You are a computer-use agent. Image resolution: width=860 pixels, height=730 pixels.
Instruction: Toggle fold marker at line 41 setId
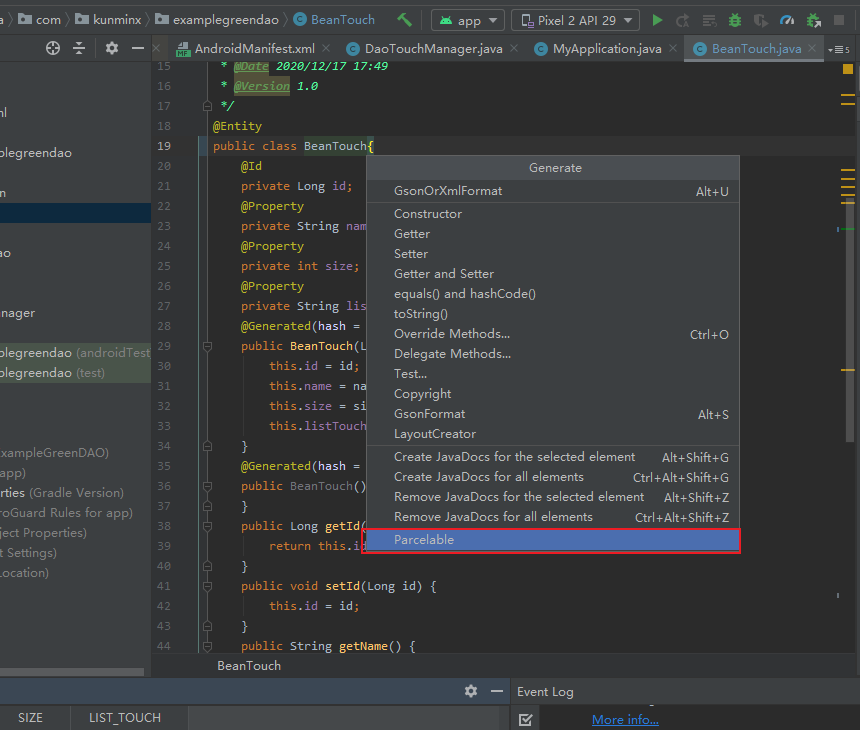click(x=207, y=586)
